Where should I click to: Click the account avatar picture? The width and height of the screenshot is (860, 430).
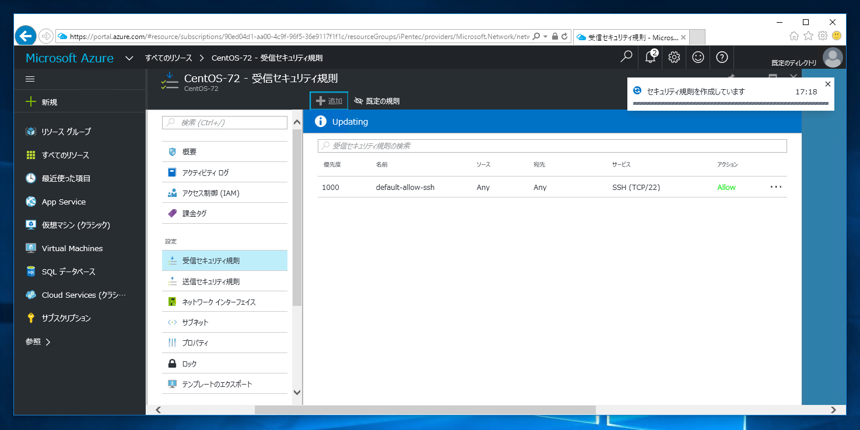point(833,58)
